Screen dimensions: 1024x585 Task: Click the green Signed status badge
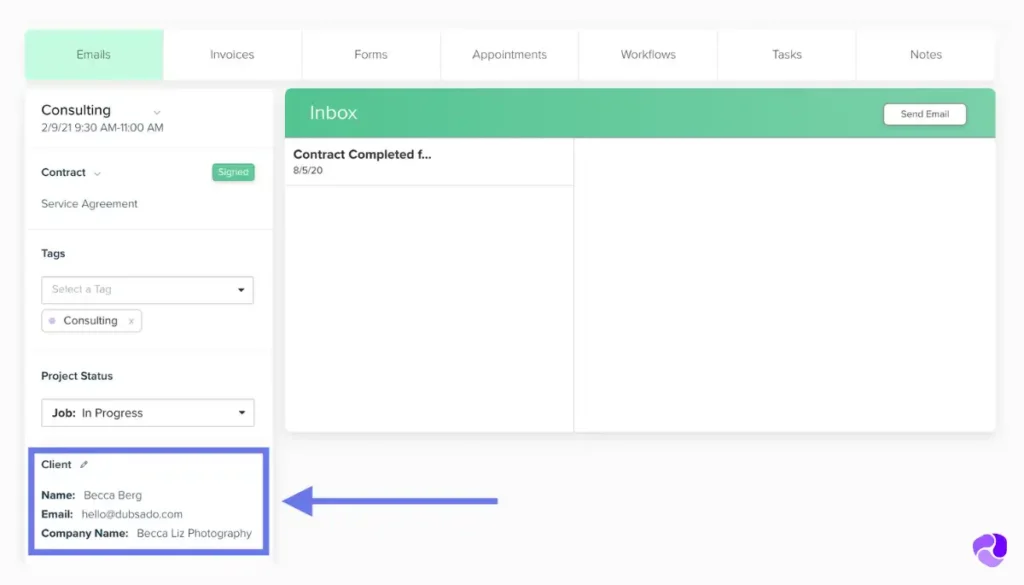pos(233,172)
